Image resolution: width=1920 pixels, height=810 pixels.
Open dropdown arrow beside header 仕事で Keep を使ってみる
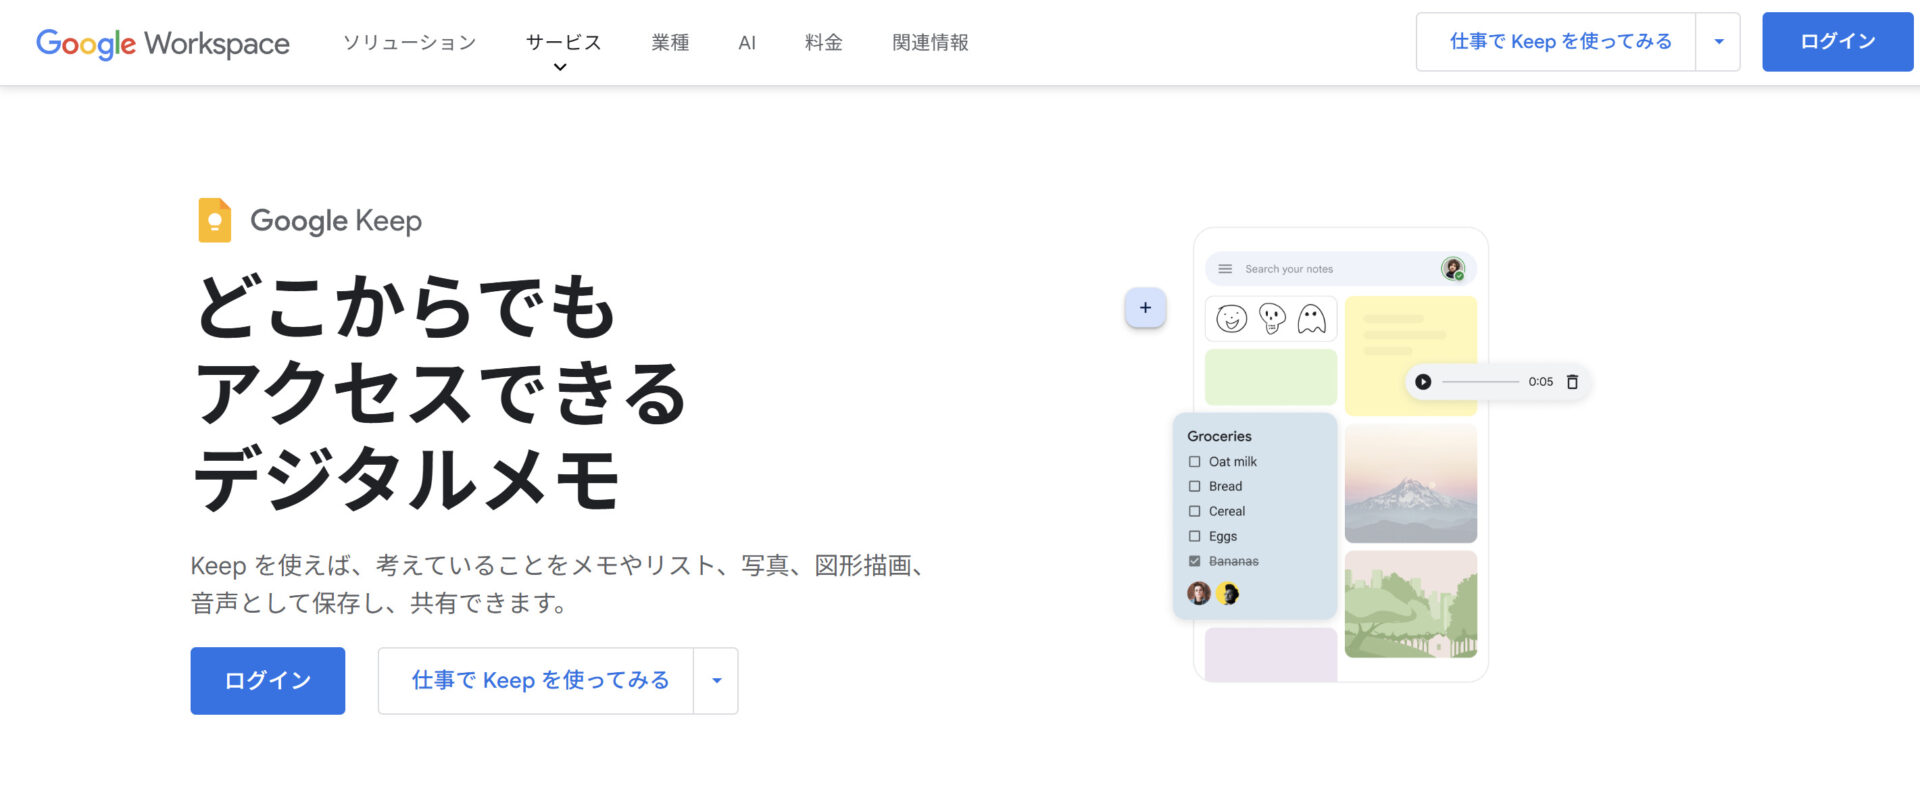click(1718, 42)
